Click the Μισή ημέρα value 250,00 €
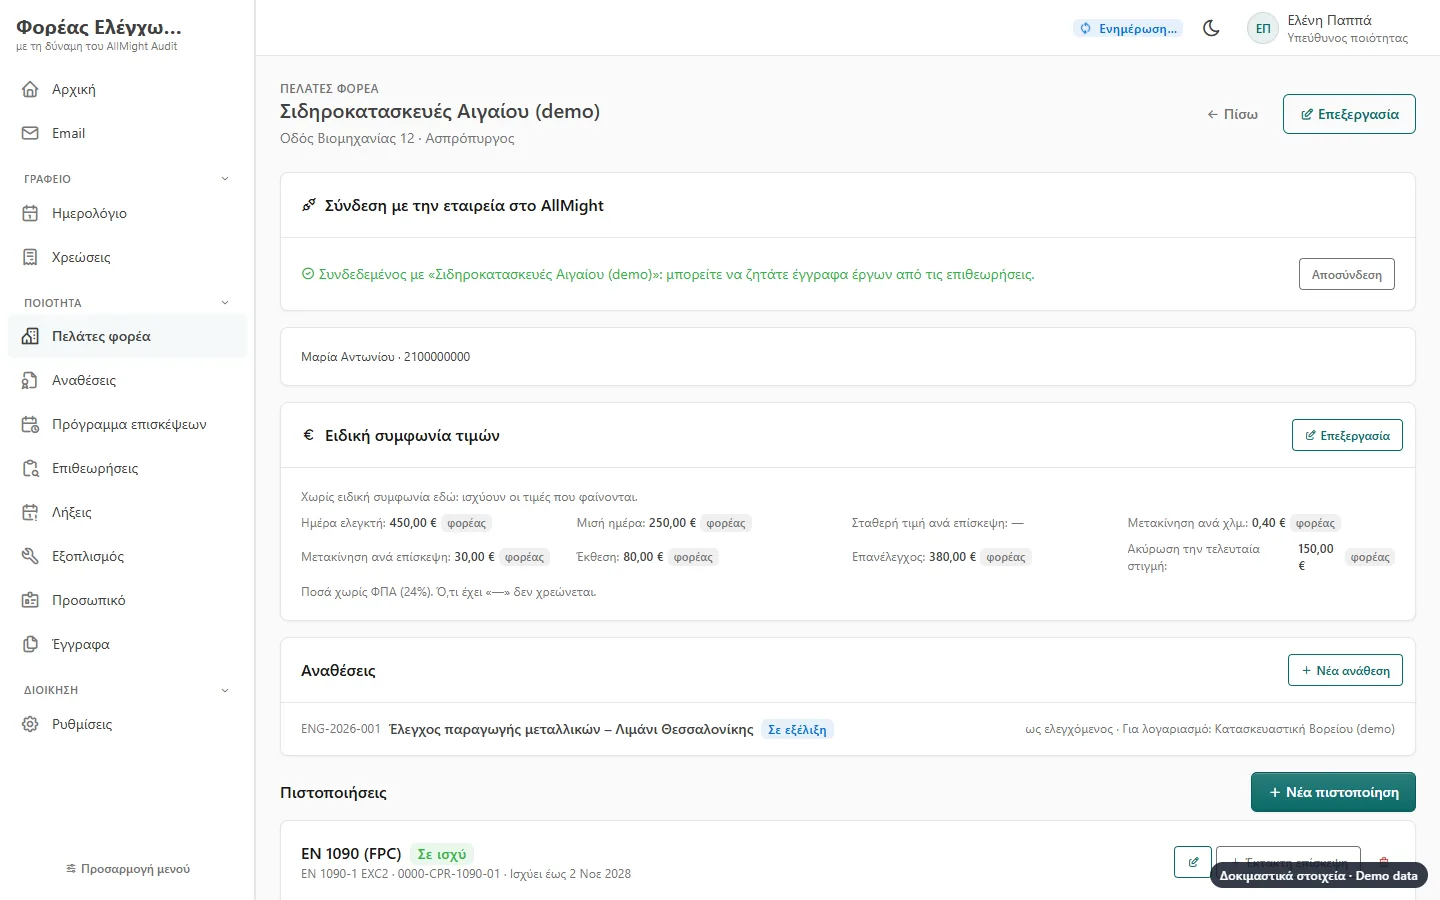Viewport: 1440px width, 900px height. coord(672,523)
